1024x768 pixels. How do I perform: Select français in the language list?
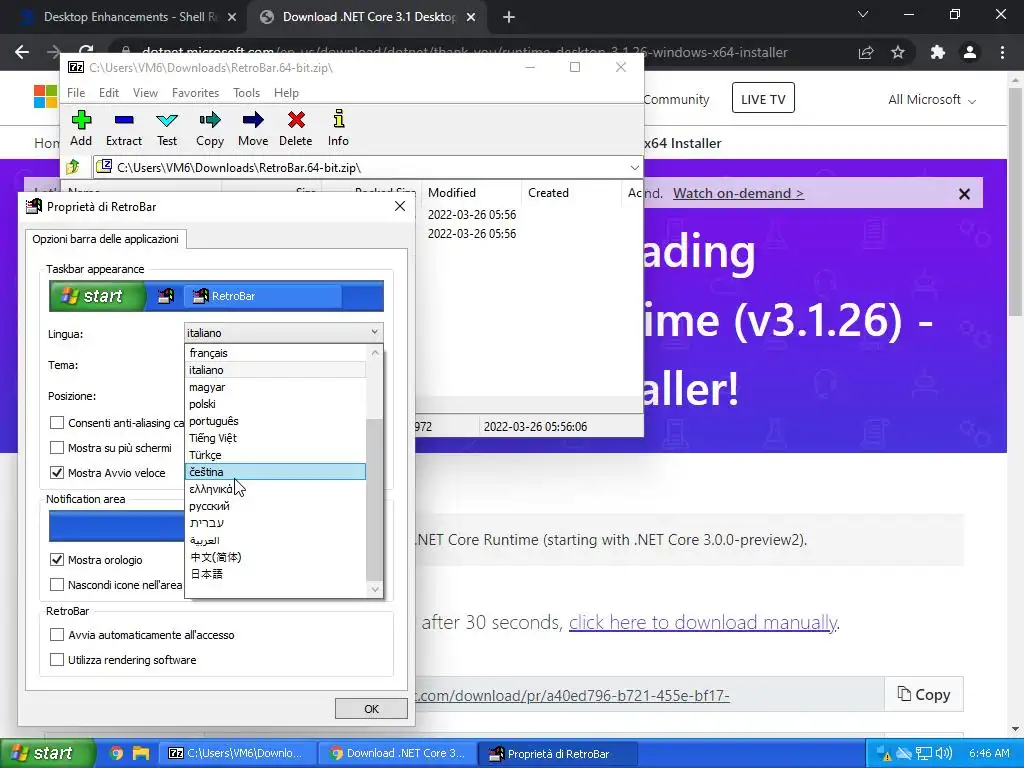click(275, 353)
